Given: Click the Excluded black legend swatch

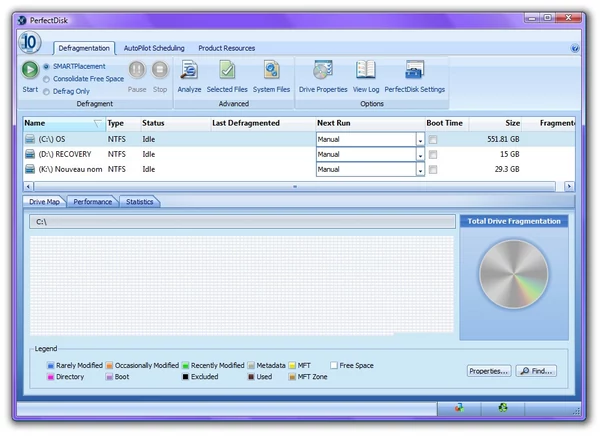Looking at the screenshot, I should pos(186,377).
